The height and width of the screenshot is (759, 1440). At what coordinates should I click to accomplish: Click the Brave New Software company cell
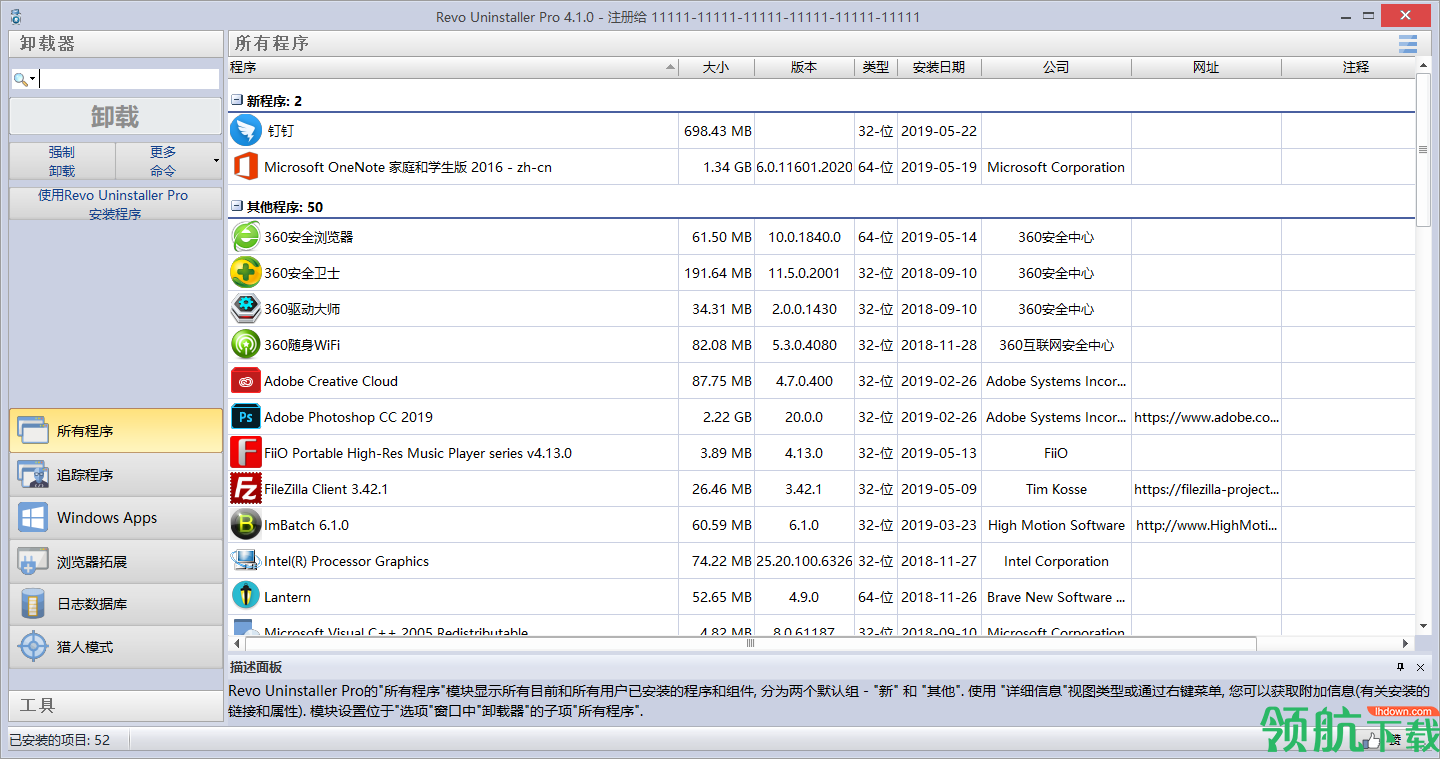click(1056, 597)
